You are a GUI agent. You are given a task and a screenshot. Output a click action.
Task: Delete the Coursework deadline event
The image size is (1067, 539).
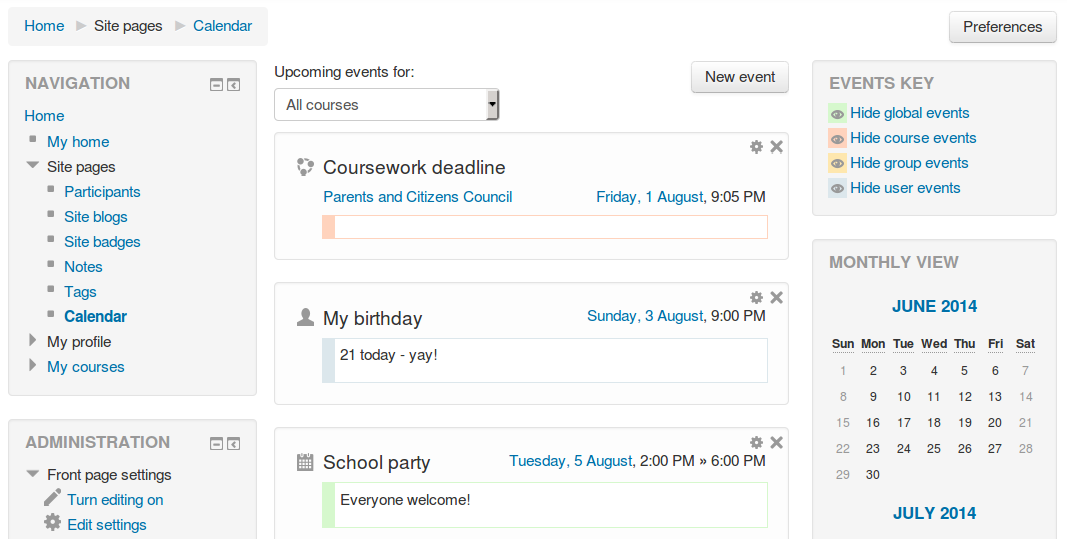click(x=776, y=147)
